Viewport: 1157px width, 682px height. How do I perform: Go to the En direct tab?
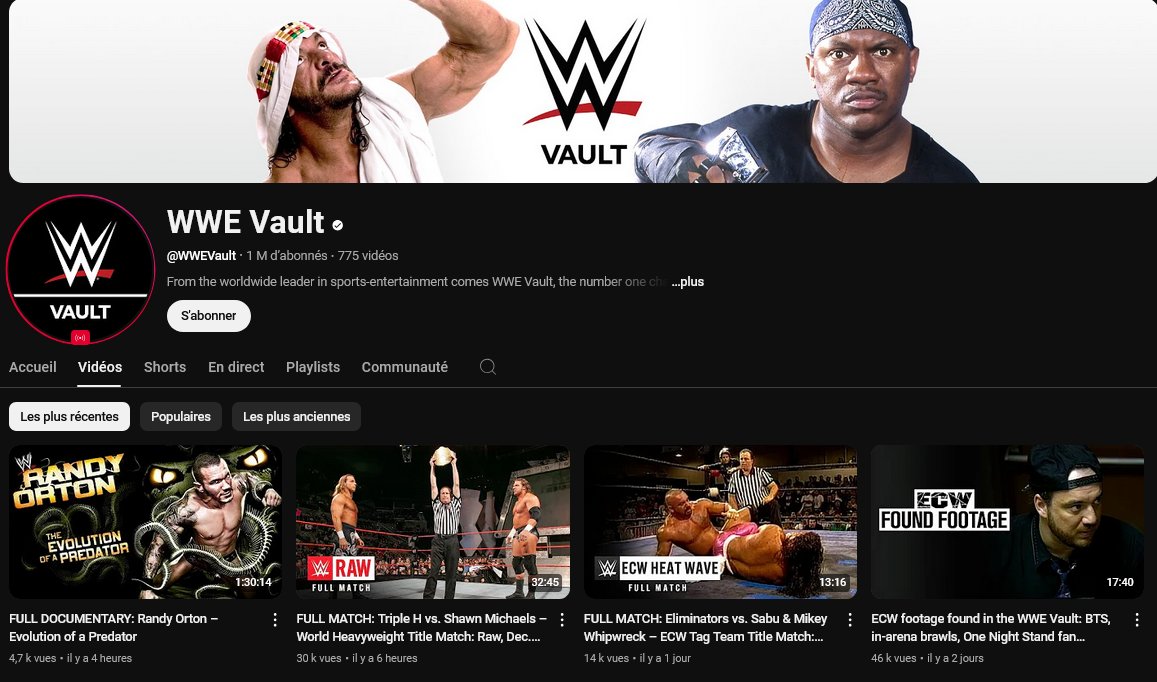(x=236, y=367)
